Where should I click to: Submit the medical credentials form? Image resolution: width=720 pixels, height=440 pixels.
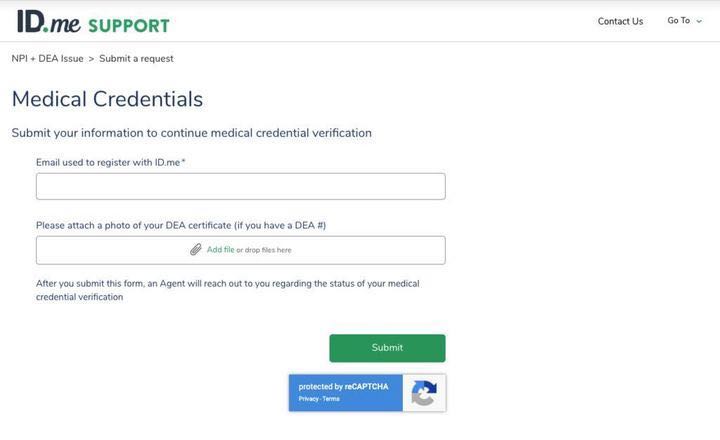(387, 348)
